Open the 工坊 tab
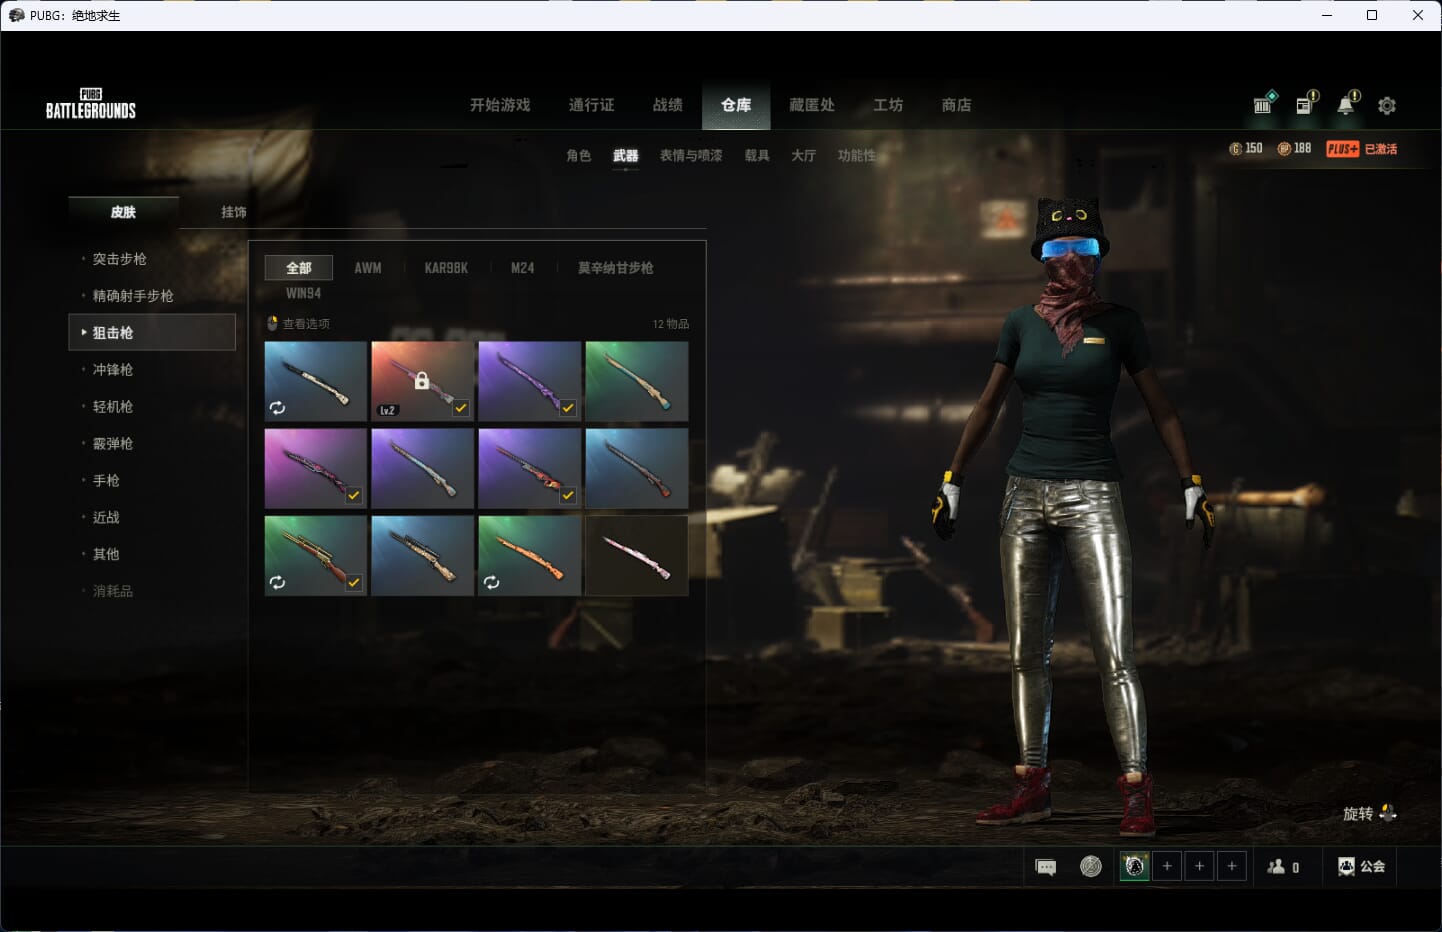 click(x=888, y=105)
